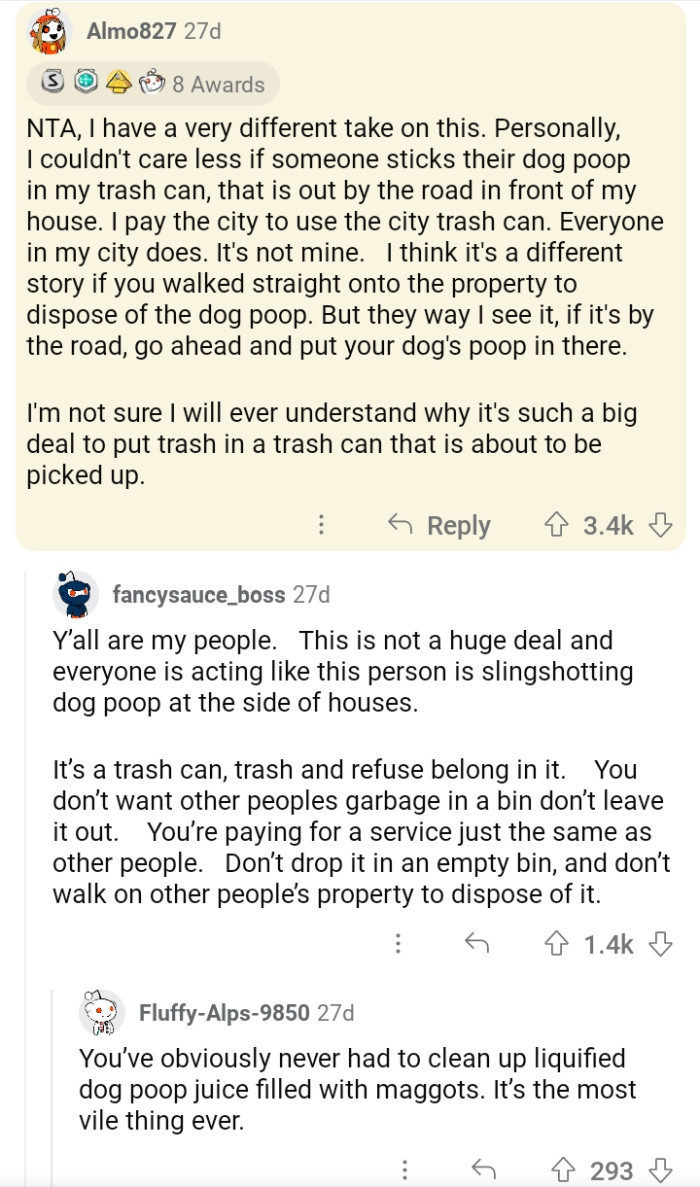Downvote fancysauce_boss's comment
700x1187 pixels.
click(x=661, y=943)
